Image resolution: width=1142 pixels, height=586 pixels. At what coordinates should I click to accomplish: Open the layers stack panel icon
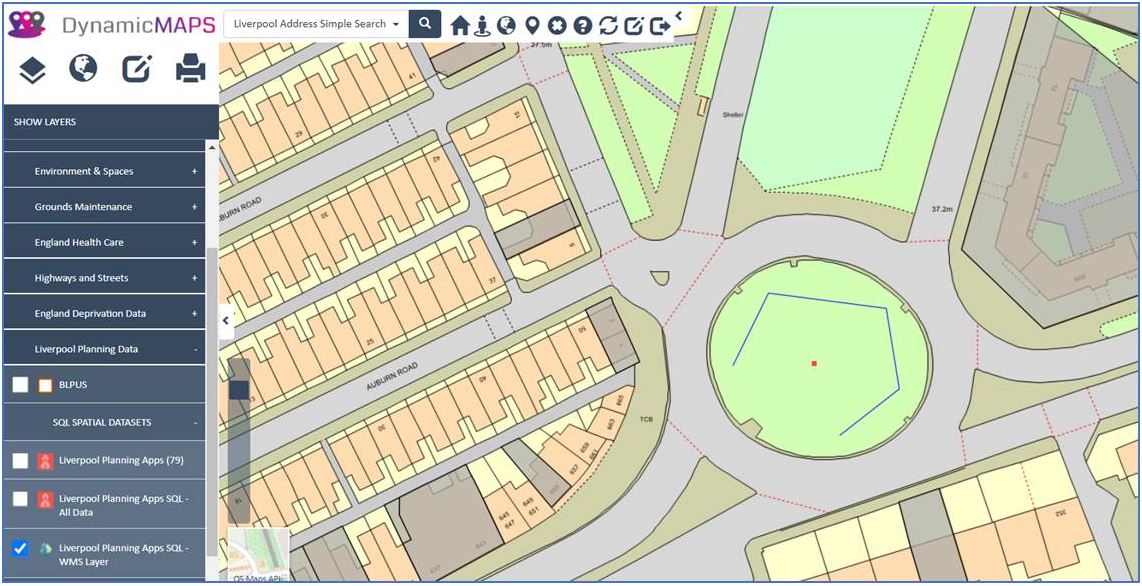[32, 69]
